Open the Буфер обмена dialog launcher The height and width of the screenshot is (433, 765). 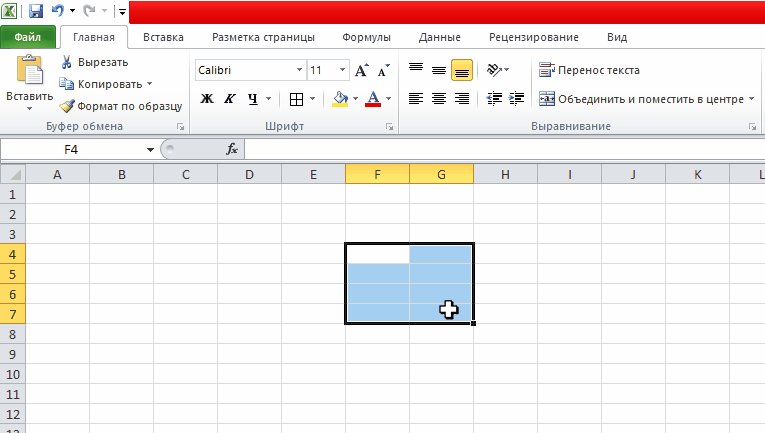click(x=181, y=127)
